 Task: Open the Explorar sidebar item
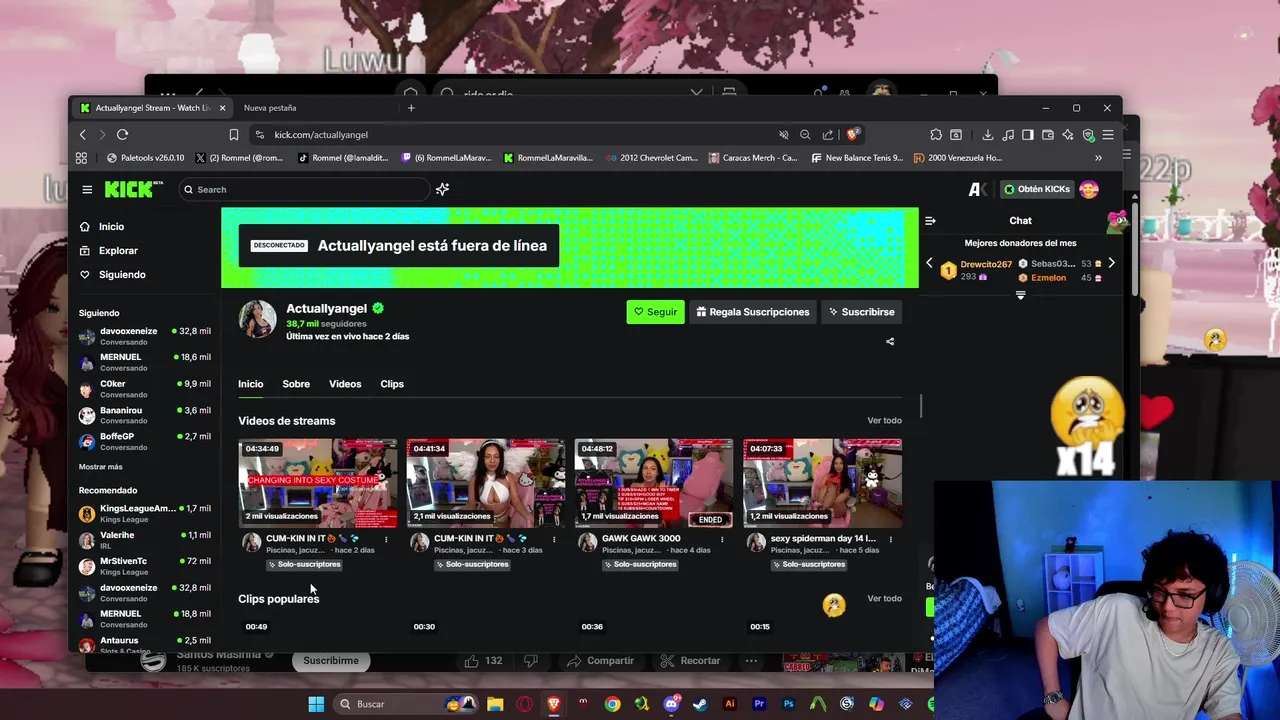[x=118, y=251]
